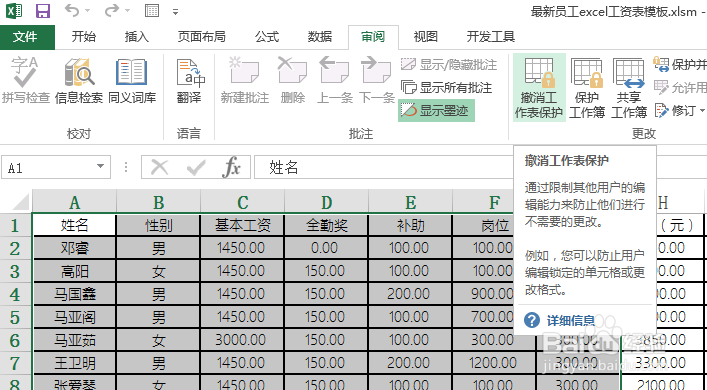Switch to the 开始 tab
Image resolution: width=707 pixels, height=390 pixels.
[x=83, y=37]
